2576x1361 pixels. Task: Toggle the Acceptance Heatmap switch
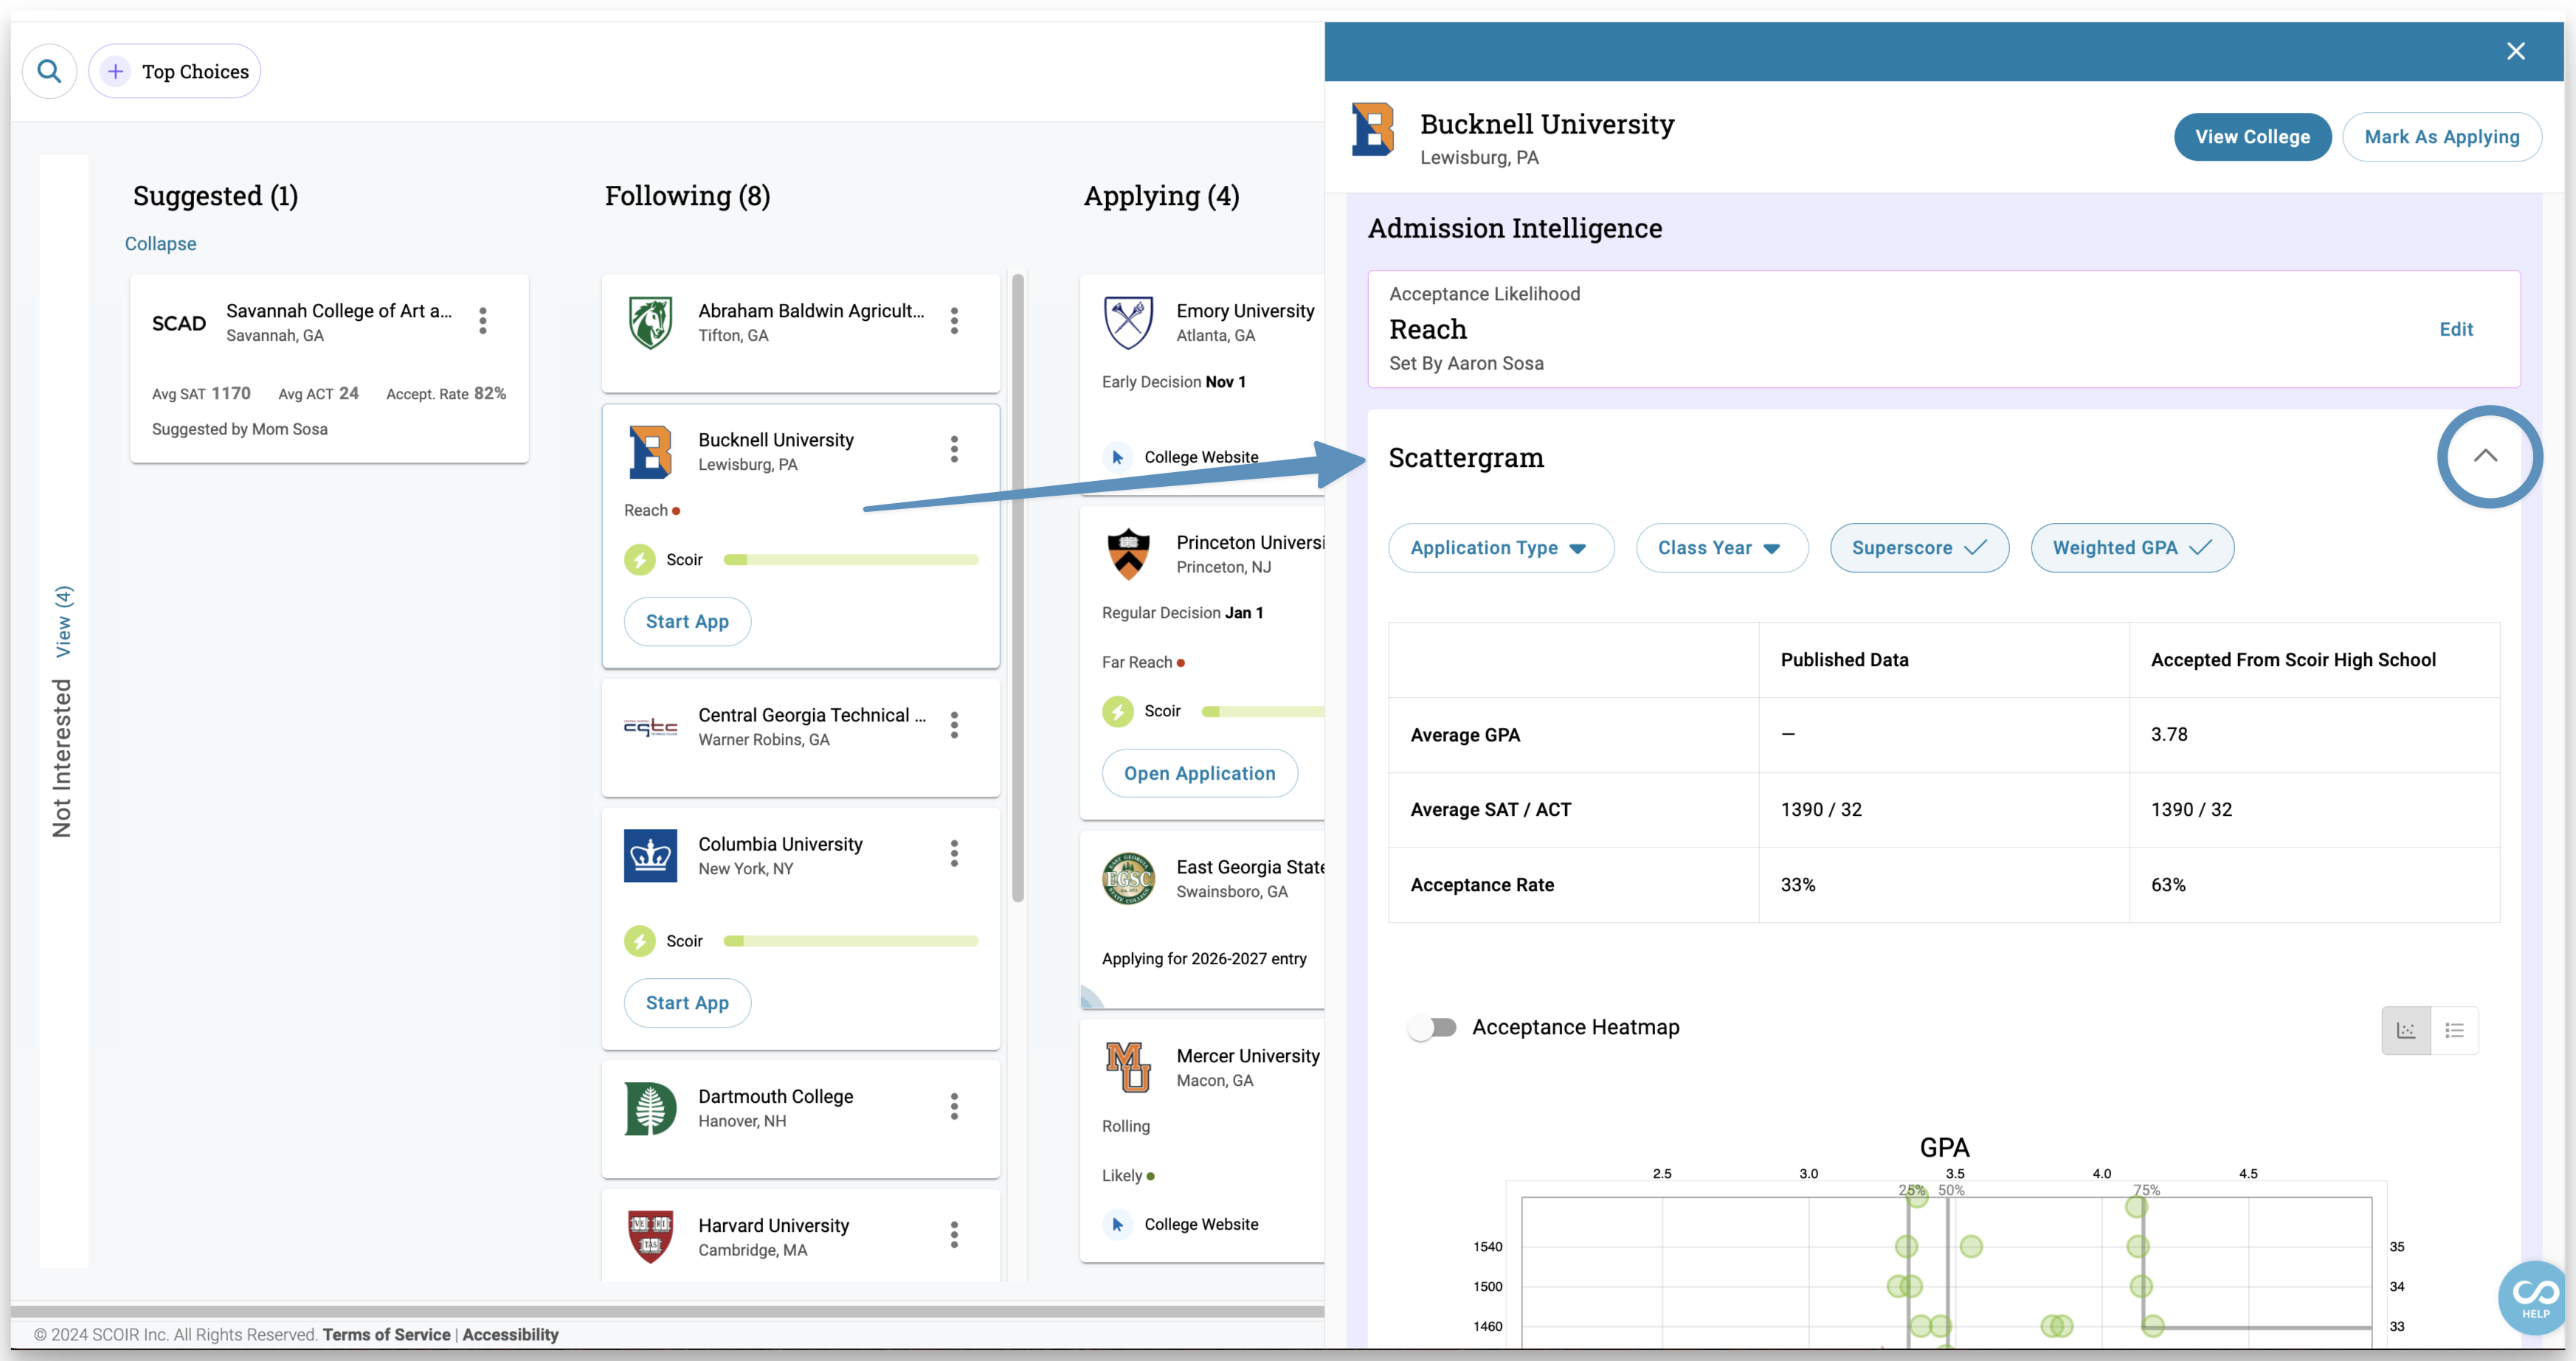[x=1433, y=1027]
